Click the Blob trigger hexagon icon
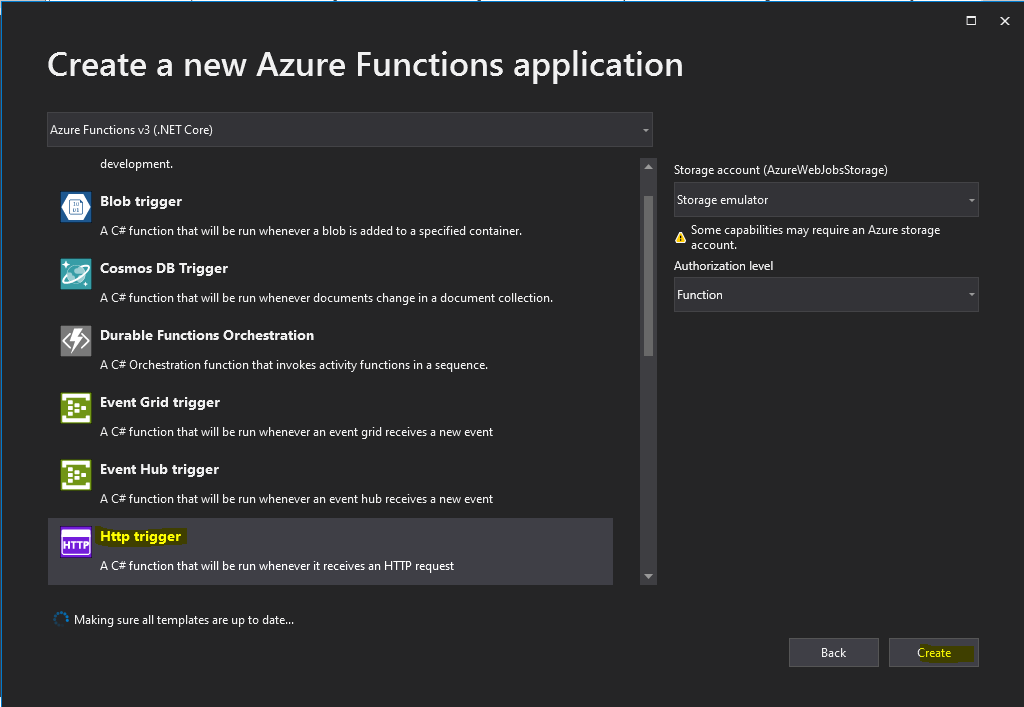 point(76,207)
